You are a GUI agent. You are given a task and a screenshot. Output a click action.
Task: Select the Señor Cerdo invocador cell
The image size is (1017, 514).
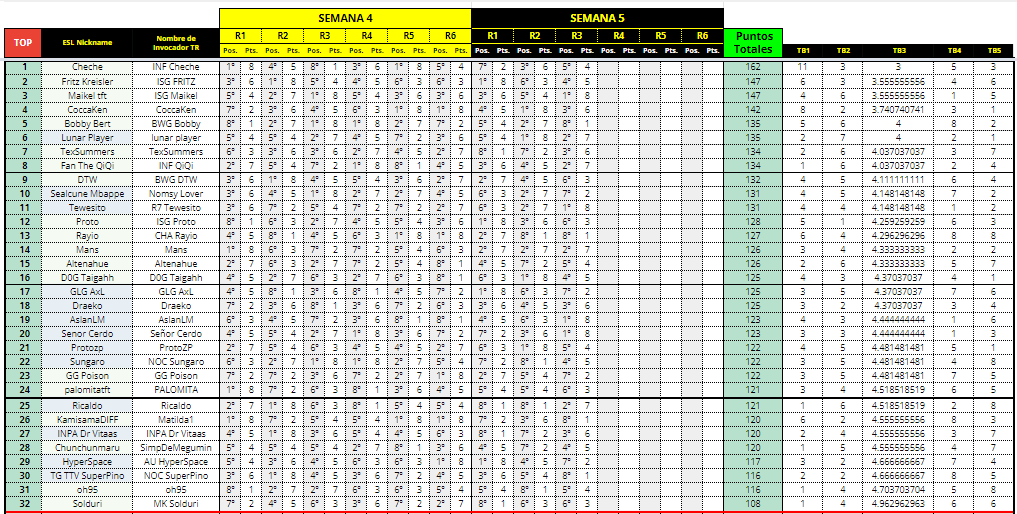pyautogui.click(x=176, y=334)
